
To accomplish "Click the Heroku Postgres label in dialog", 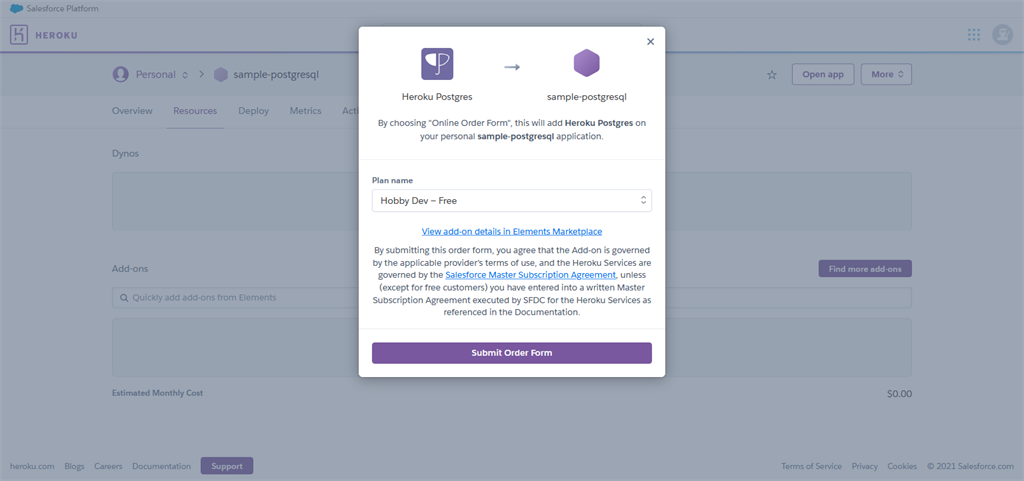I will (437, 97).
